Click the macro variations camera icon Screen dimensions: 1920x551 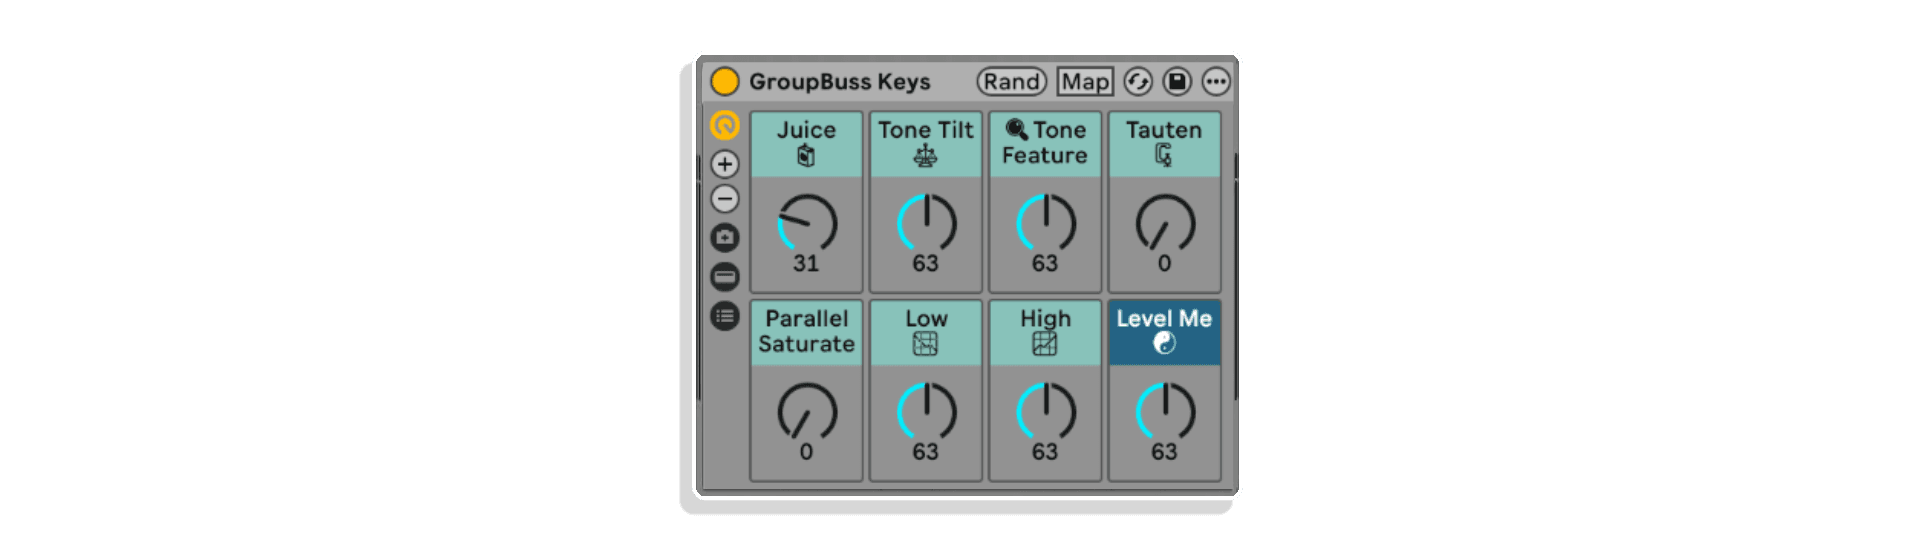tap(725, 238)
